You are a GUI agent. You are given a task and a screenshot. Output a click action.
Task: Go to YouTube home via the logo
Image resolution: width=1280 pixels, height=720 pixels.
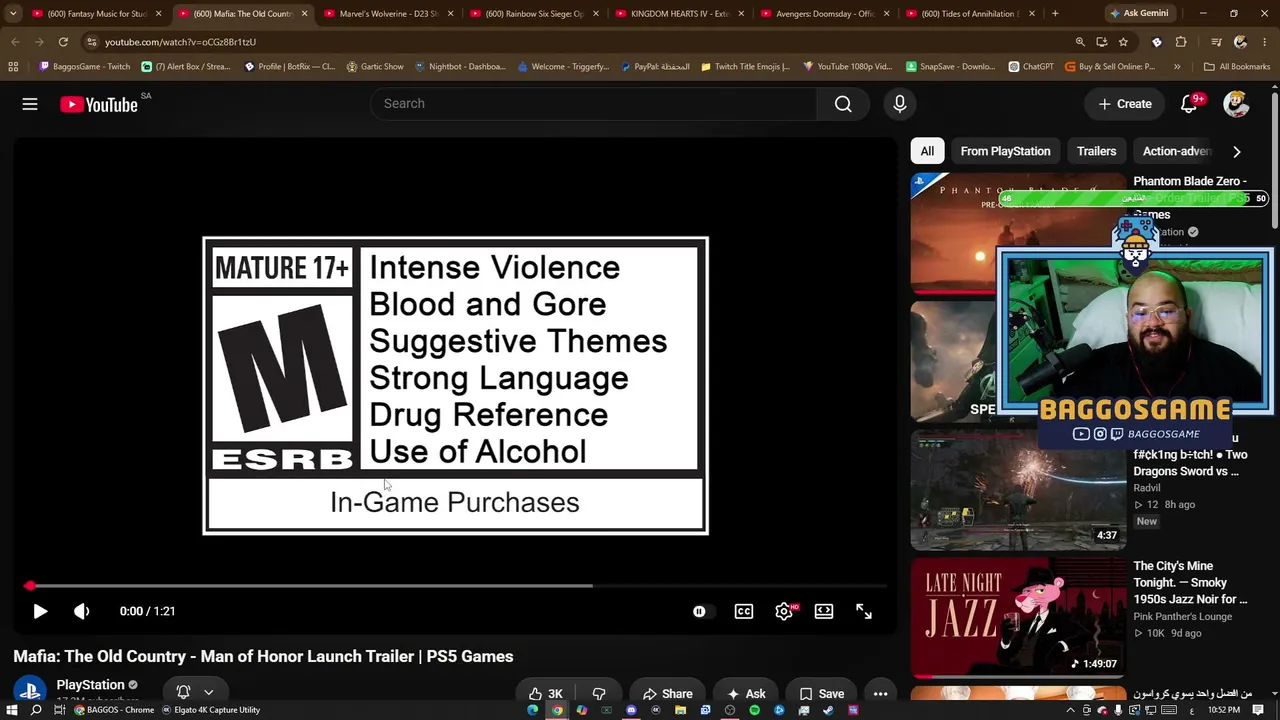click(x=99, y=104)
